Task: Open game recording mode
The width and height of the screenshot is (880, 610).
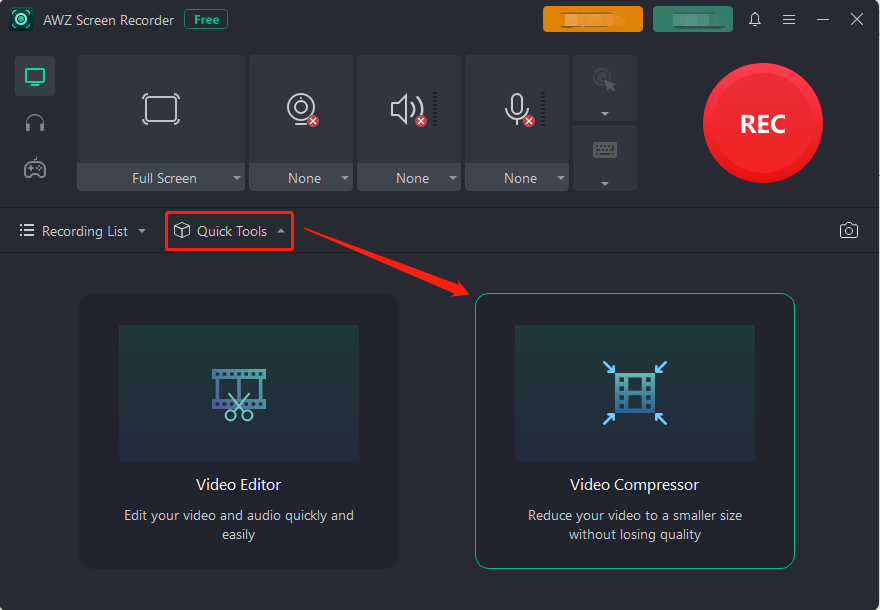Action: [35, 169]
